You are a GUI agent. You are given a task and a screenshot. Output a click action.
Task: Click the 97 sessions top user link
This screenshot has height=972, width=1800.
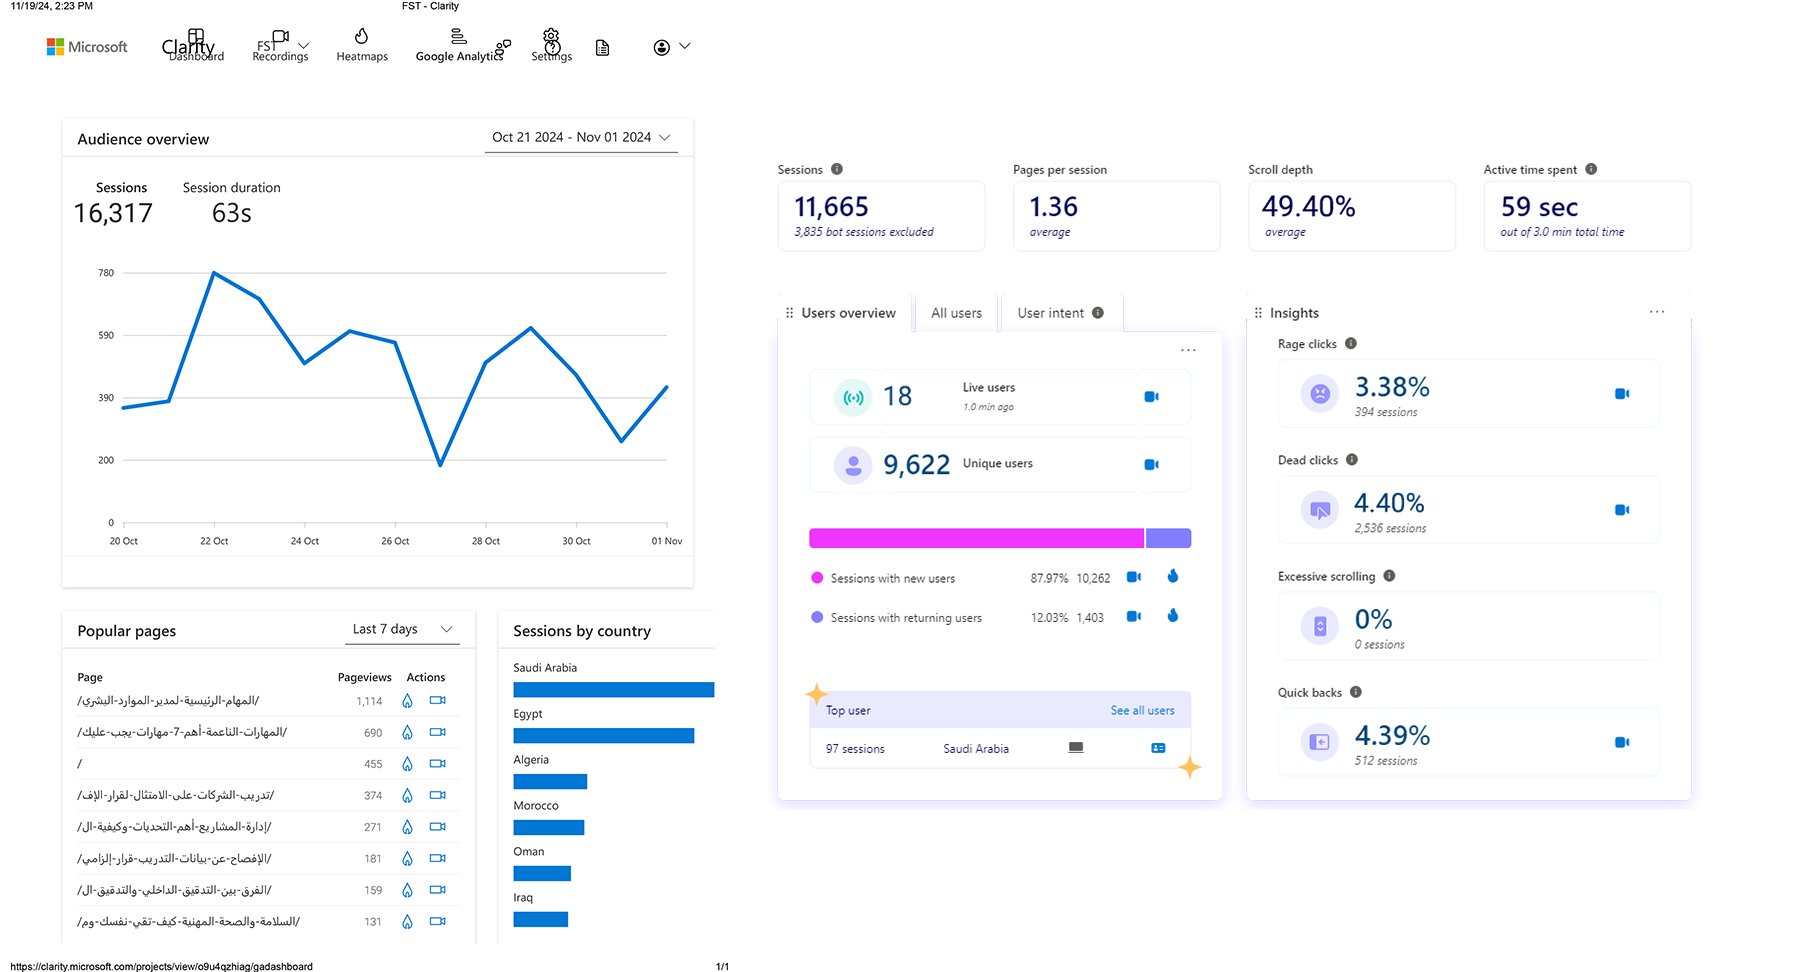855,749
